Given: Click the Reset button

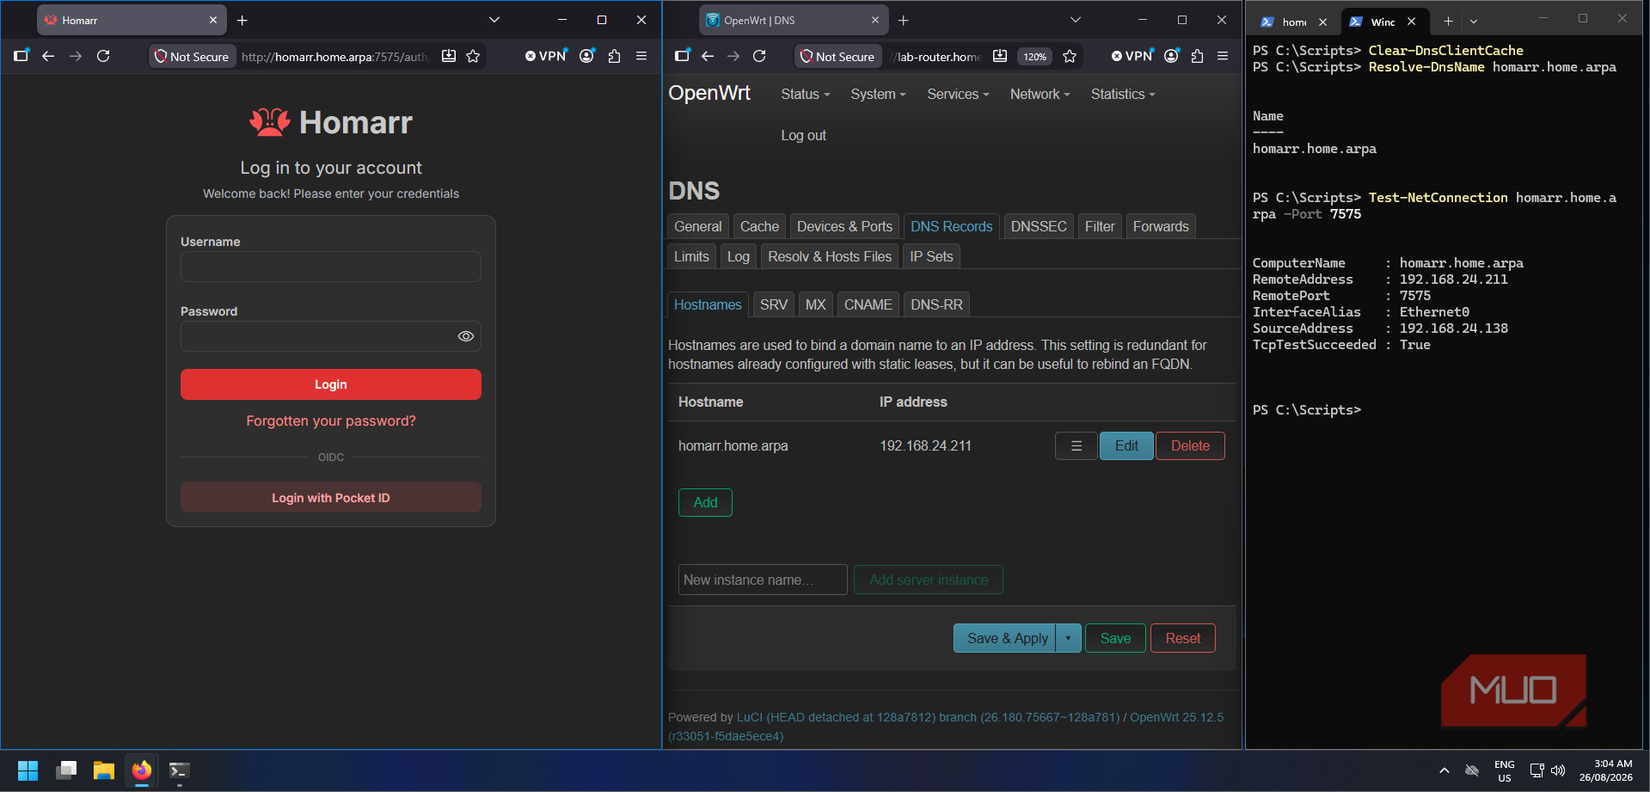Looking at the screenshot, I should point(1183,638).
